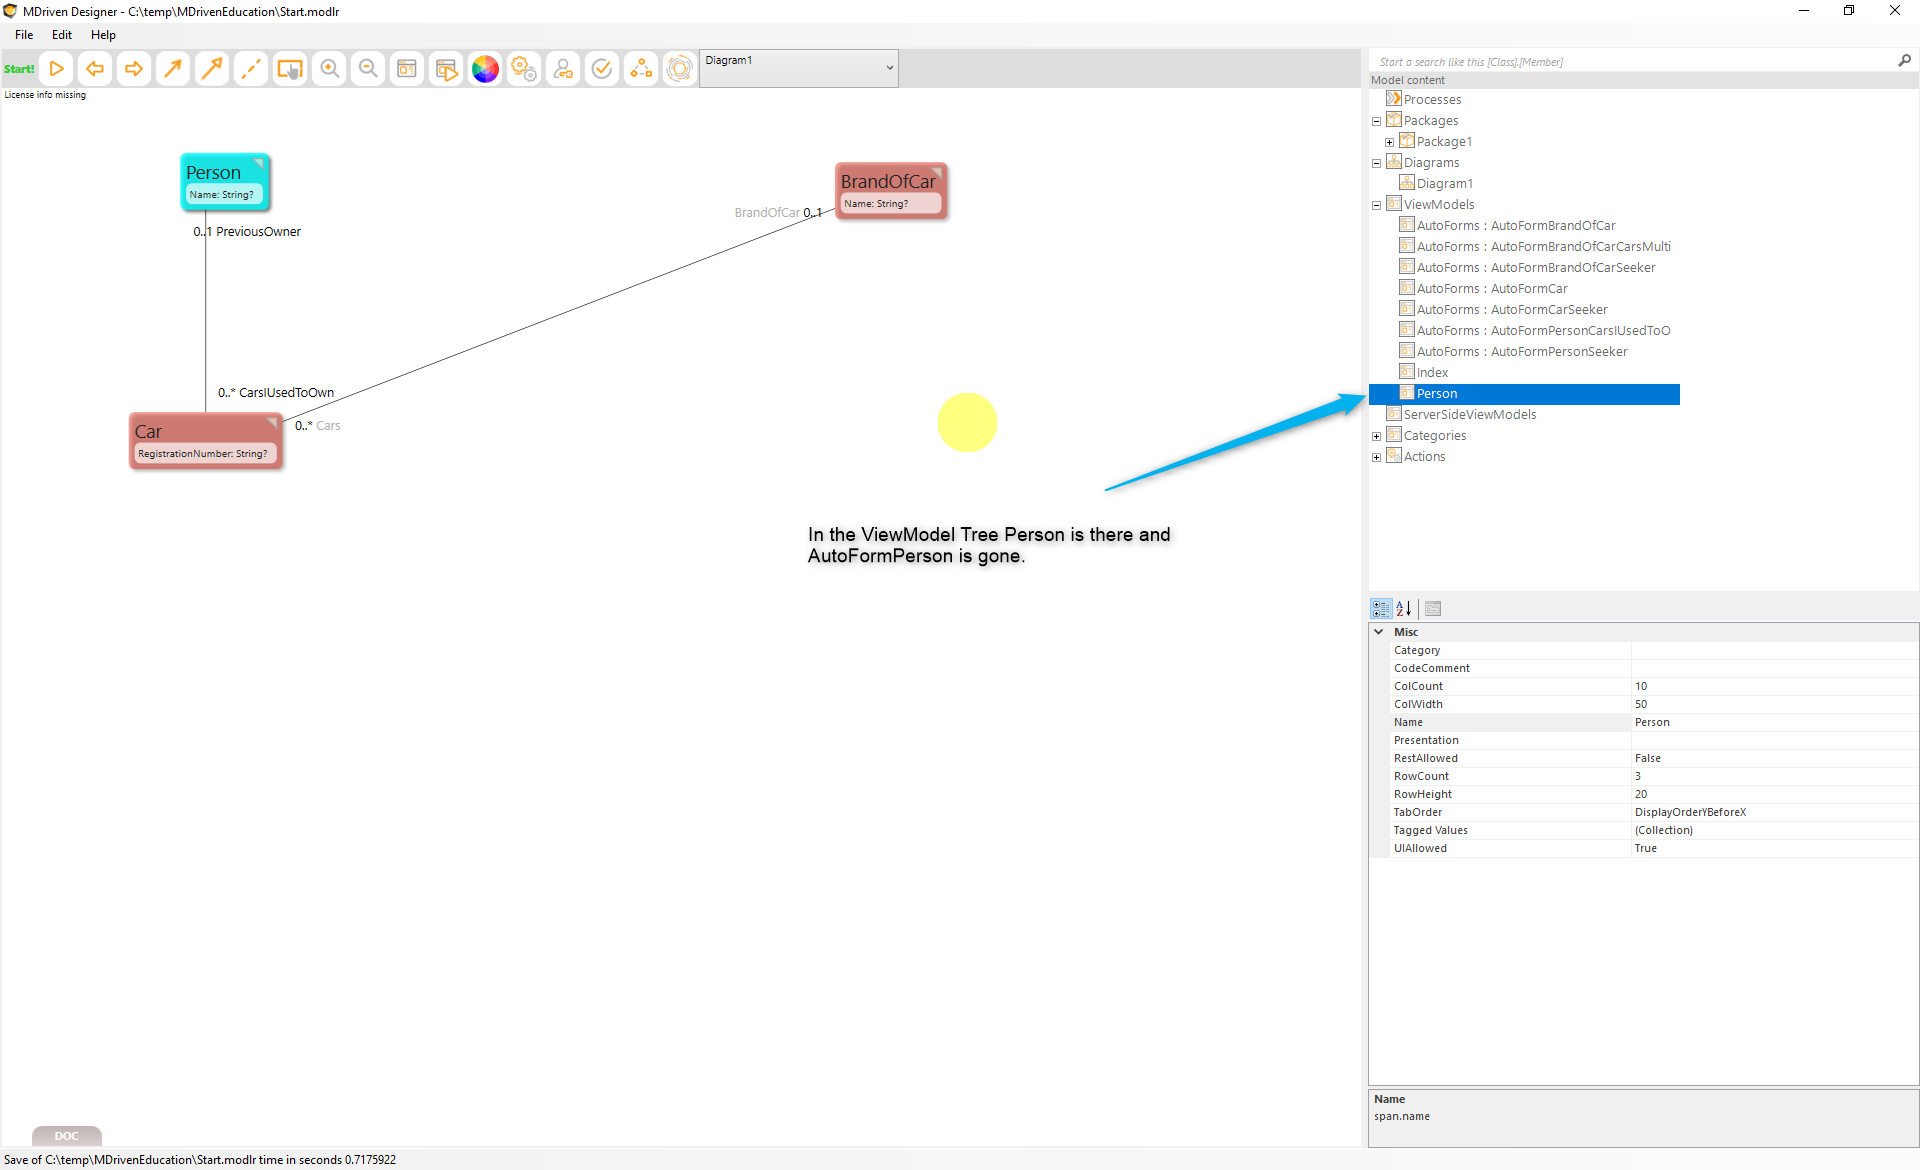Click the orange left arrow toolbar icon
1920x1170 pixels.
[x=95, y=69]
